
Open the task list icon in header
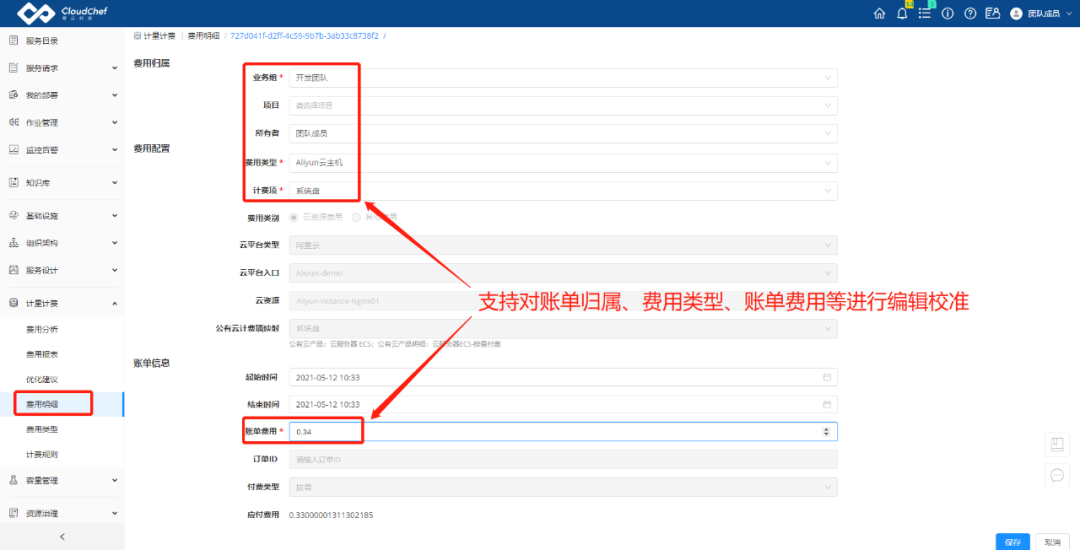click(x=925, y=14)
